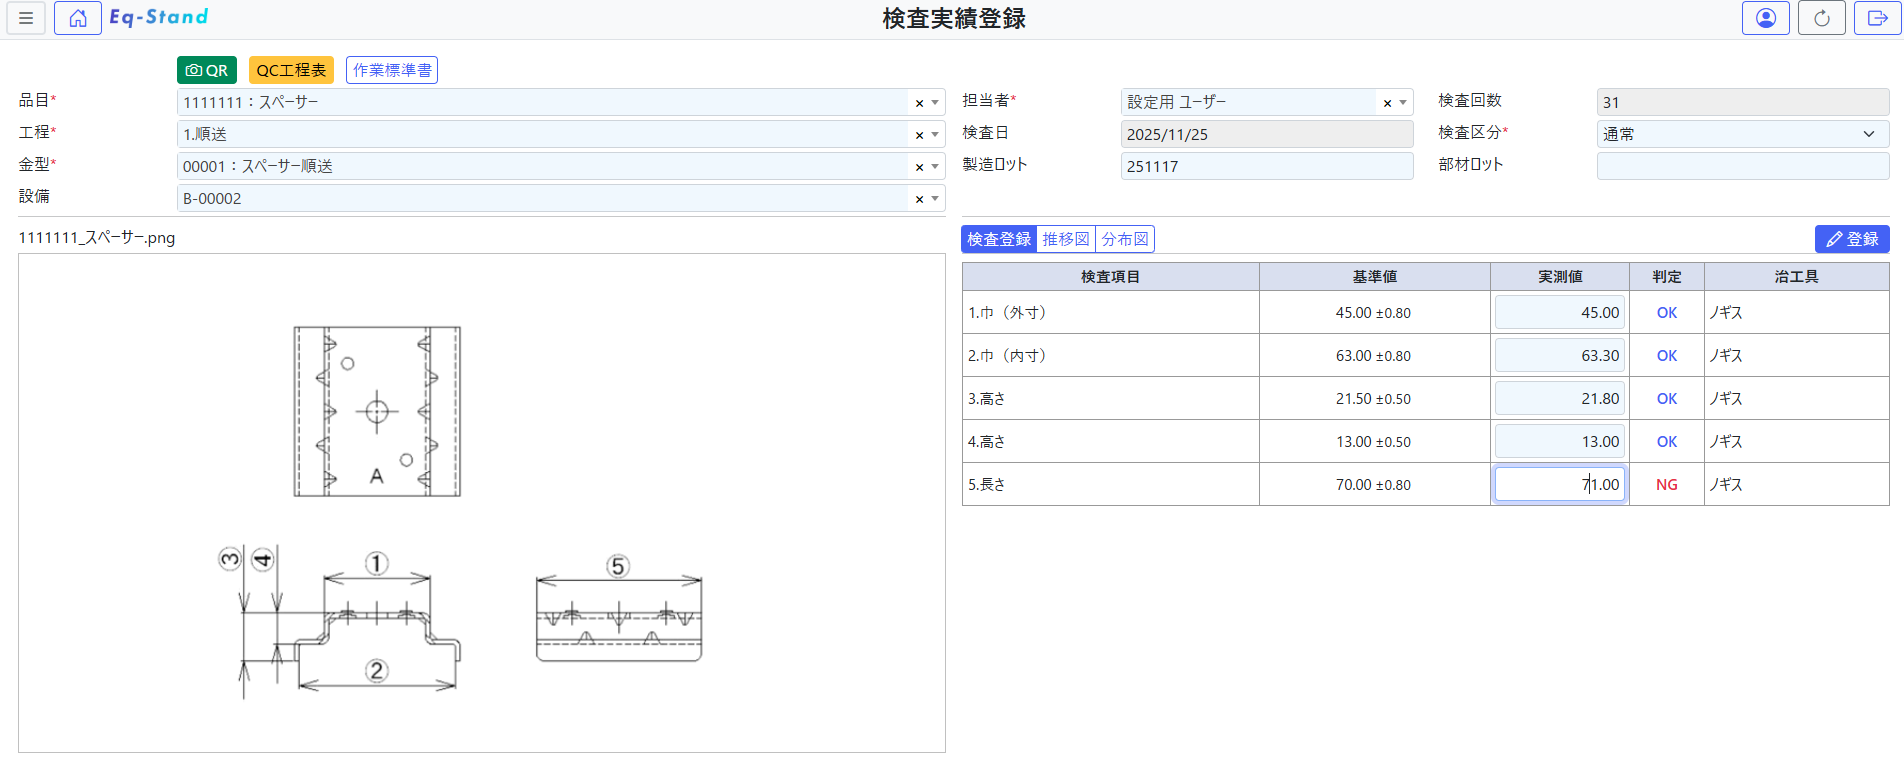The width and height of the screenshot is (1904, 784).
Task: Open the QC工程表 button
Action: [x=291, y=70]
